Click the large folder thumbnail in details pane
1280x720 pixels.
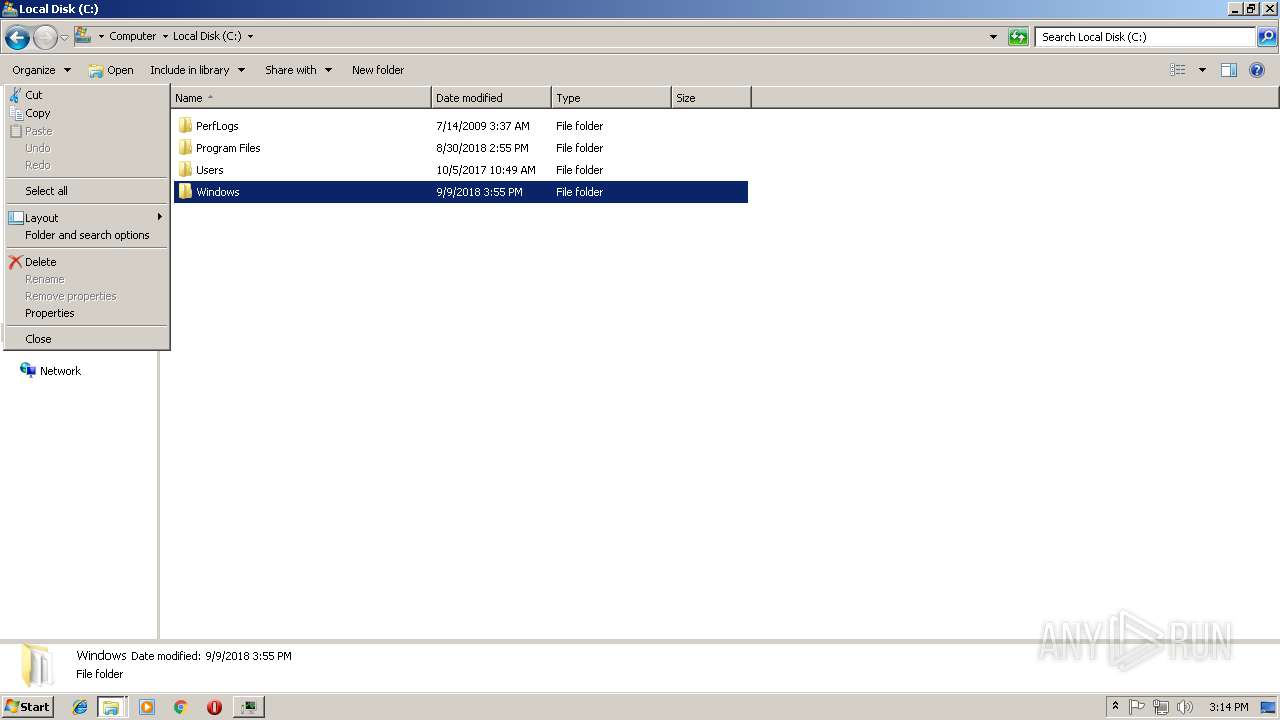tap(36, 665)
